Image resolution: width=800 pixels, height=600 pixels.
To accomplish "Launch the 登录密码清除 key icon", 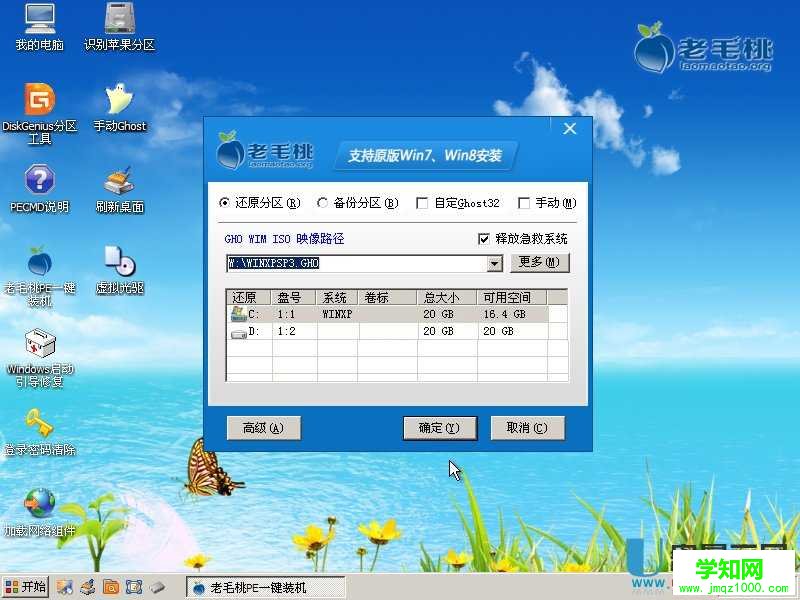I will (x=40, y=432).
